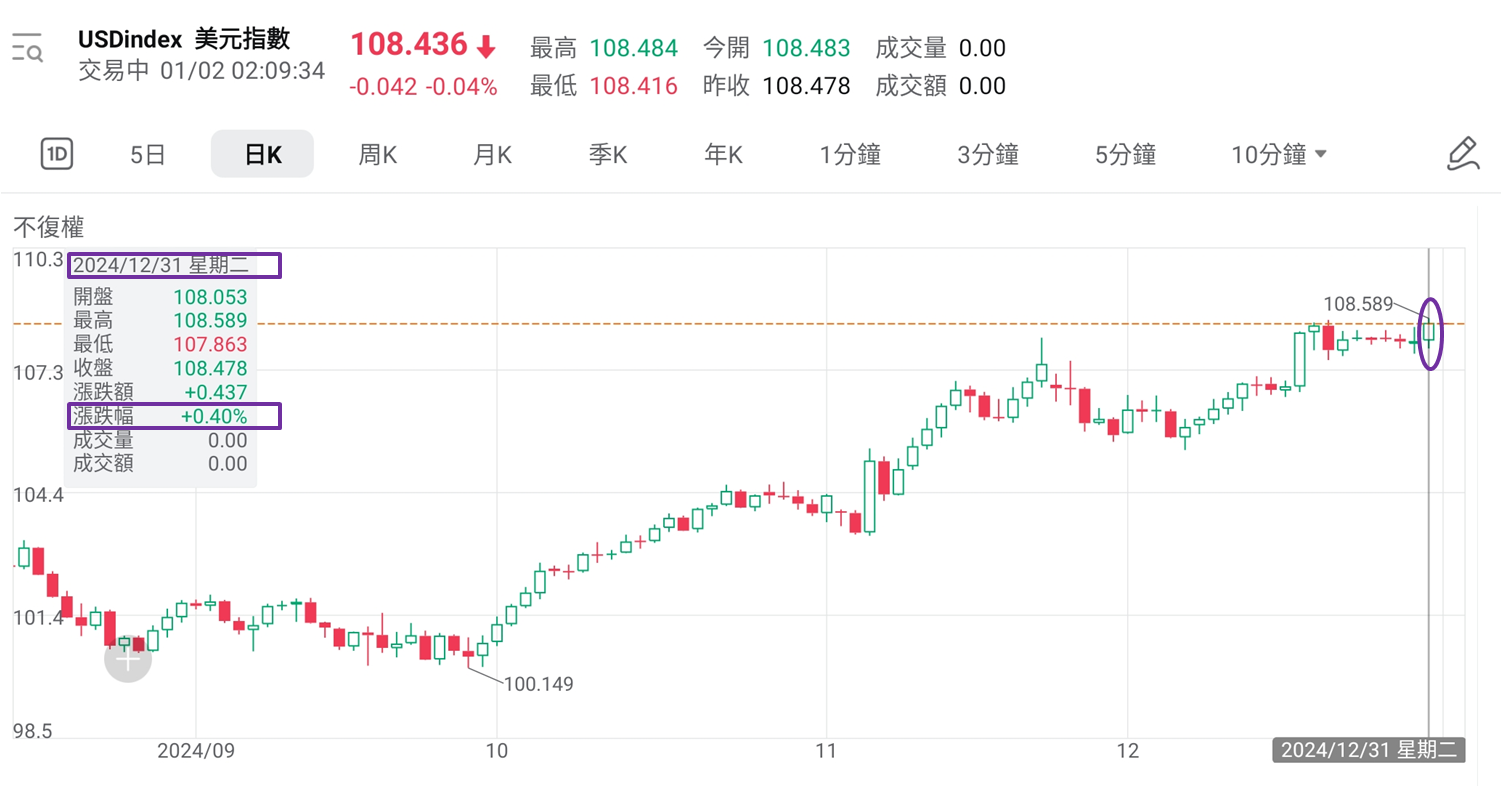Tap the gray plus circle on chart

point(128,659)
